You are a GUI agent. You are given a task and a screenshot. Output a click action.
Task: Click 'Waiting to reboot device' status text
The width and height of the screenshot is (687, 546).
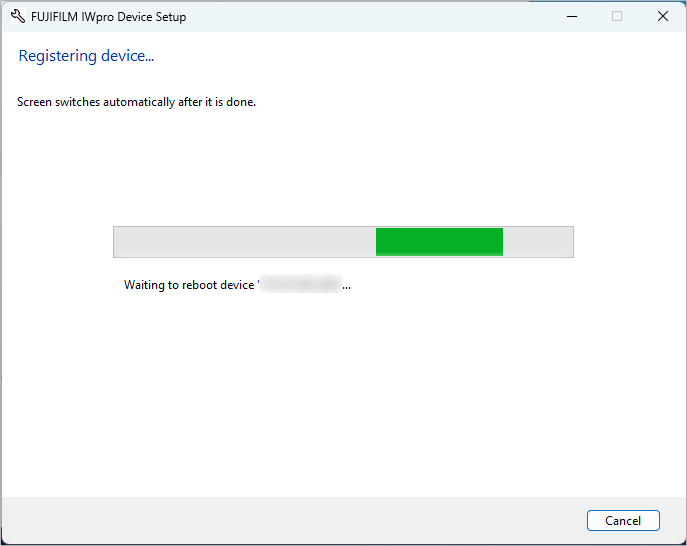tap(237, 285)
